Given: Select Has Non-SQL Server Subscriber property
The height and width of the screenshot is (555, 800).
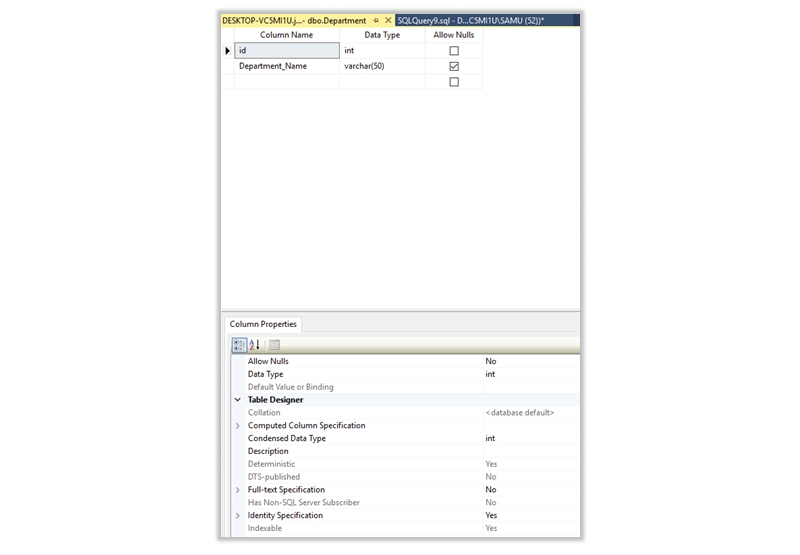Looking at the screenshot, I should [405, 502].
